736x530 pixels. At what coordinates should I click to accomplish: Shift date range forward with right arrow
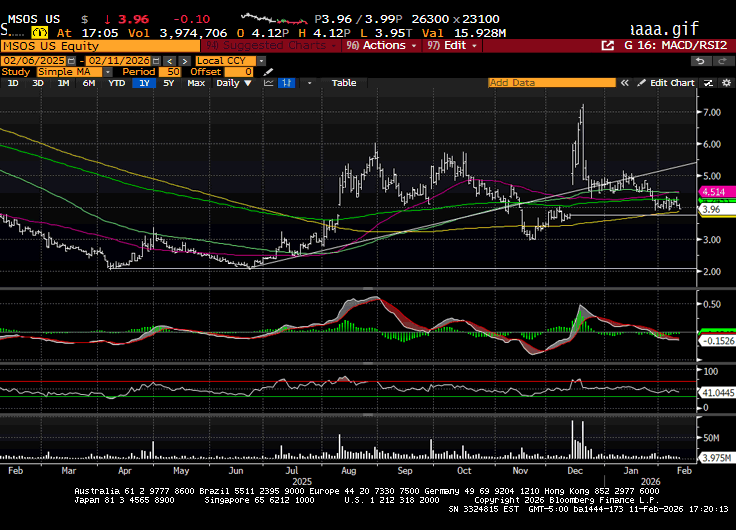point(184,61)
